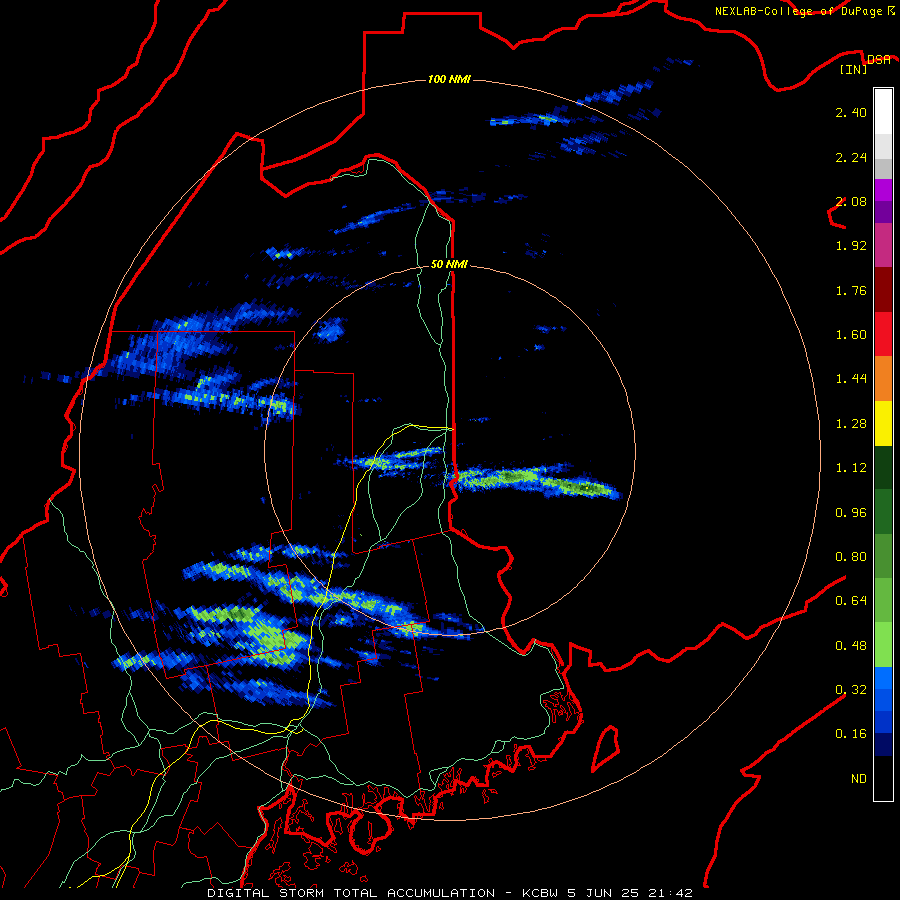The image size is (900, 900).
Task: Select the 0.64 legend value
Action: 851,601
